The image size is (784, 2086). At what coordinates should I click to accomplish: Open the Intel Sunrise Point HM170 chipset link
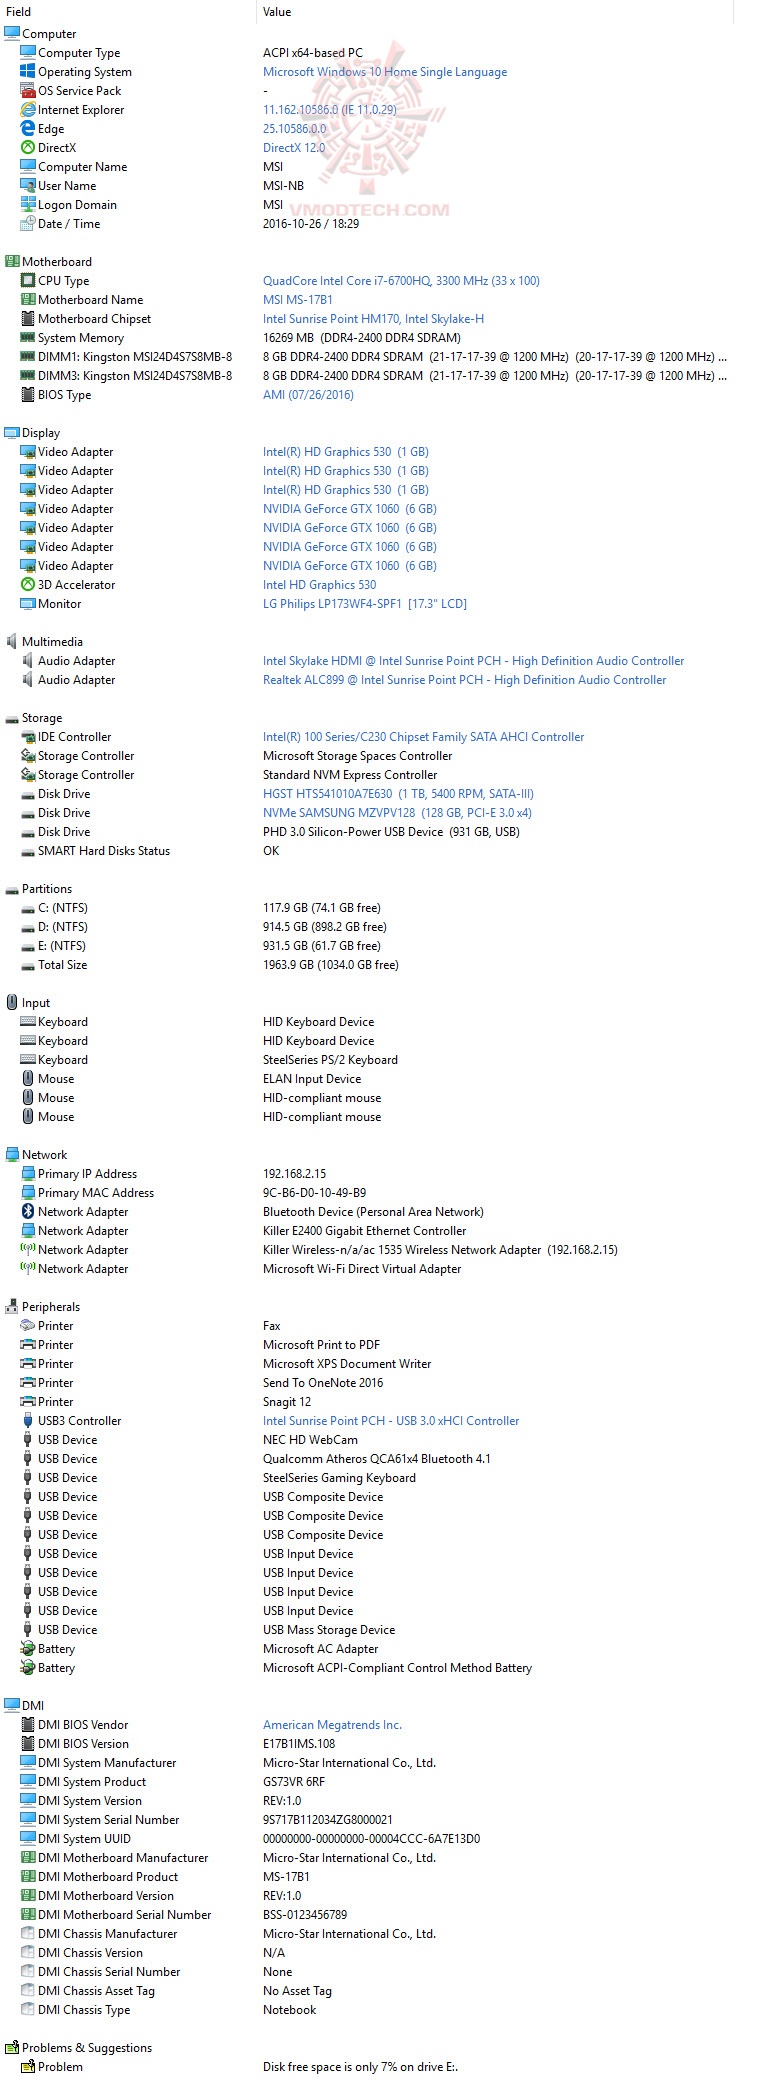pyautogui.click(x=373, y=319)
